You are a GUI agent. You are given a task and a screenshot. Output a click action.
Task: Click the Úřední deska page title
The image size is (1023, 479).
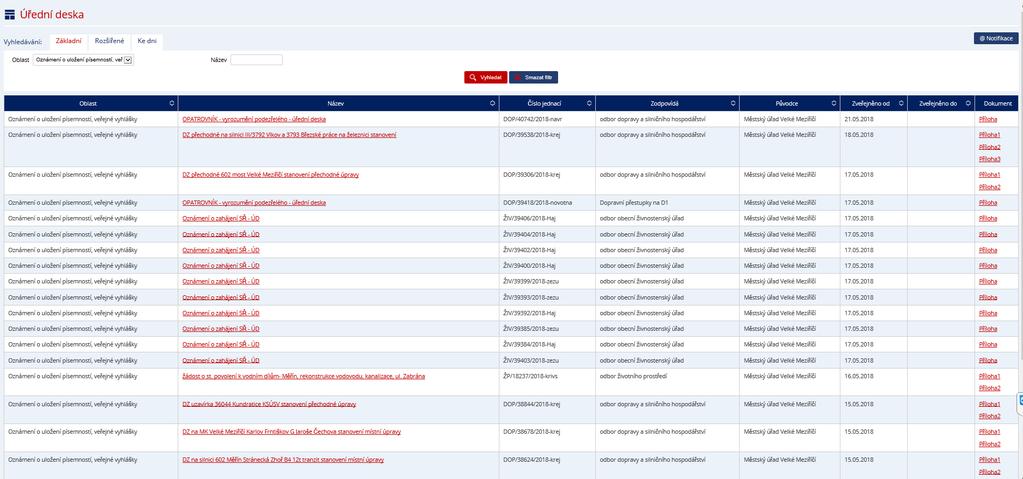(52, 14)
